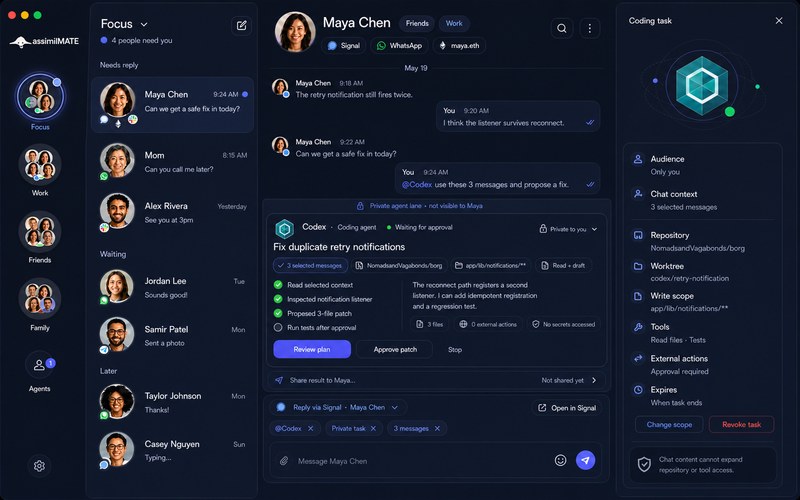
Task: Select the WhatsApp channel chip
Action: click(x=399, y=45)
